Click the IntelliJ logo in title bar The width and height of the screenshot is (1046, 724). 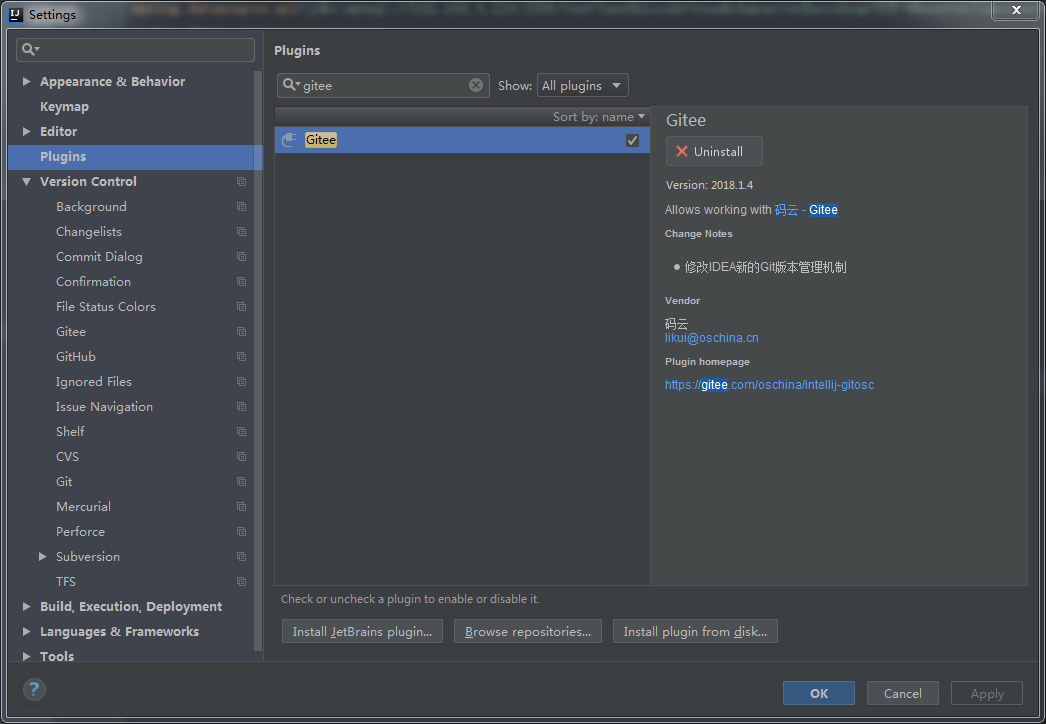(16, 14)
